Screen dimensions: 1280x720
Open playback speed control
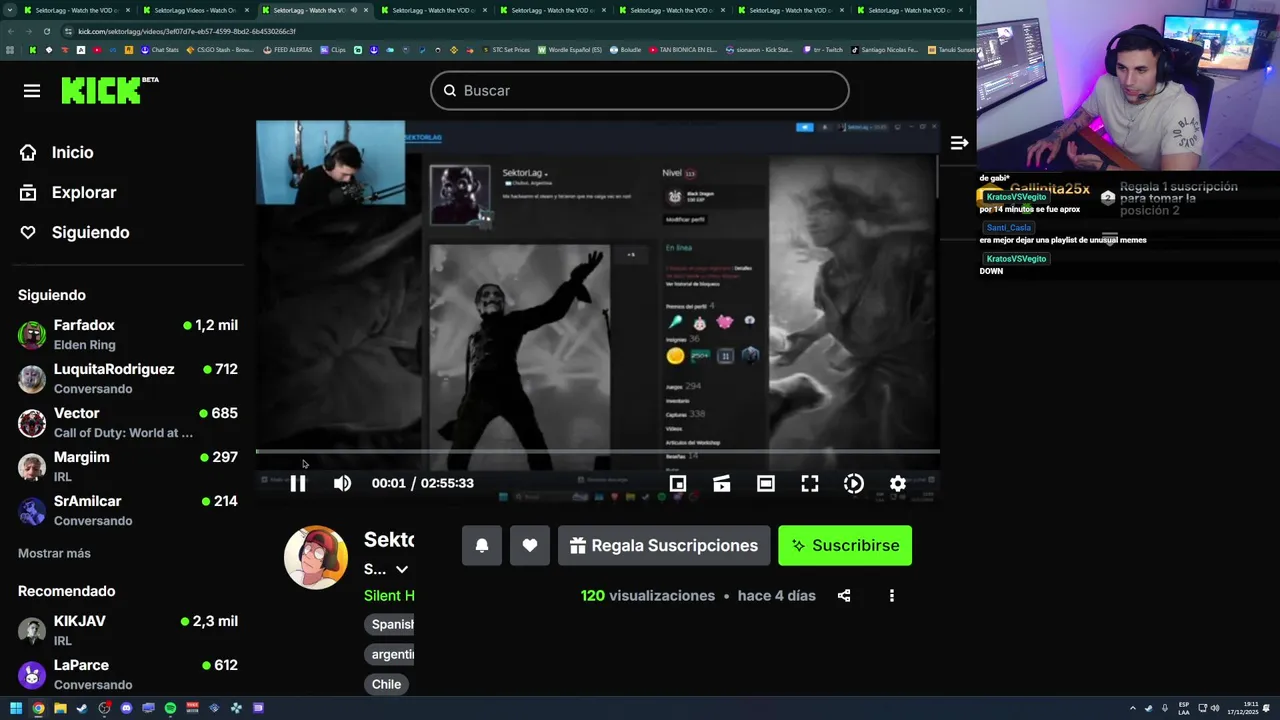coord(854,484)
